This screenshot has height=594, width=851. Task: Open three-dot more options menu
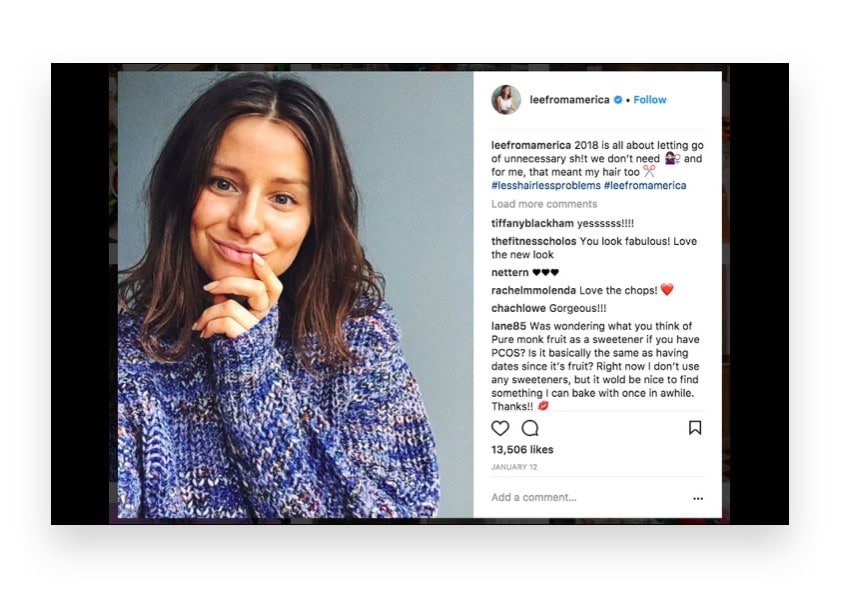pos(698,498)
